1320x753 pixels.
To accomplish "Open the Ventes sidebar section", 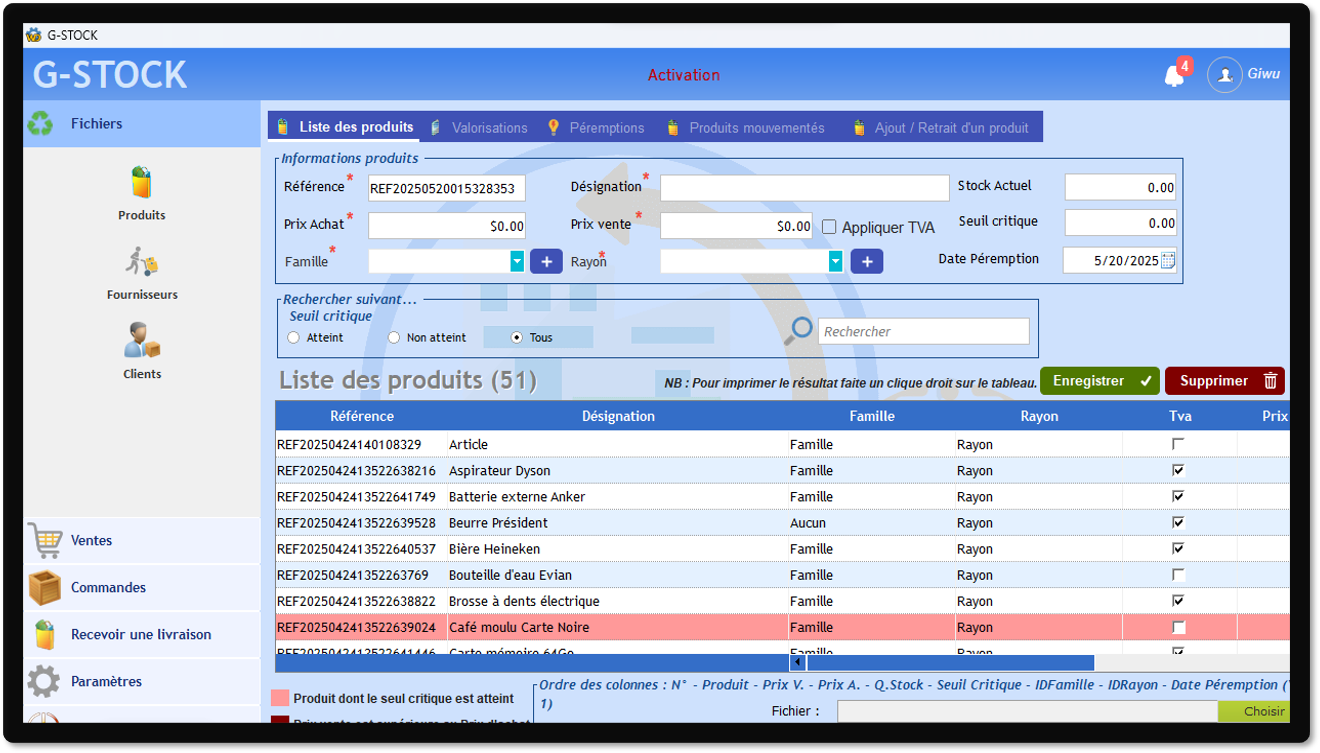I will [x=142, y=541].
